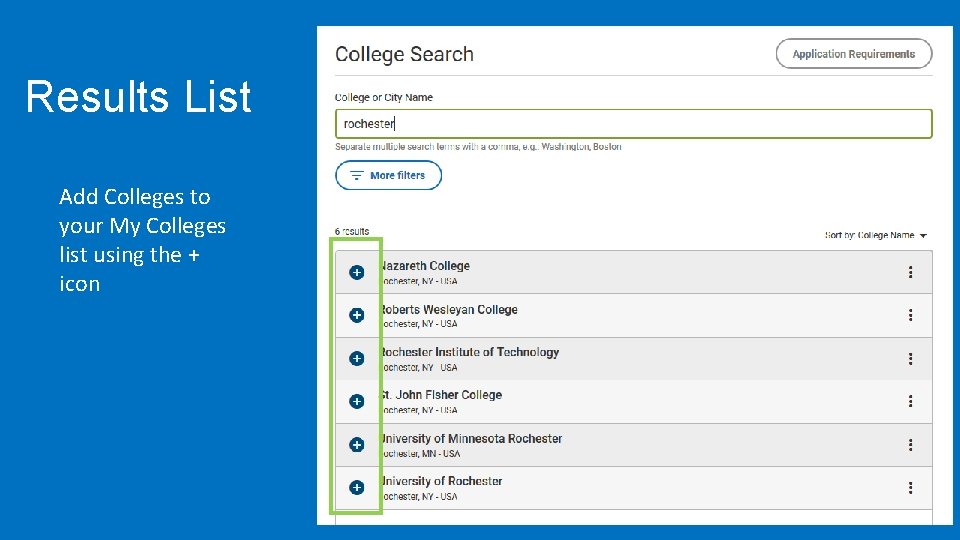
Task: Add Roberts Wesleyan College to list
Action: 356,315
